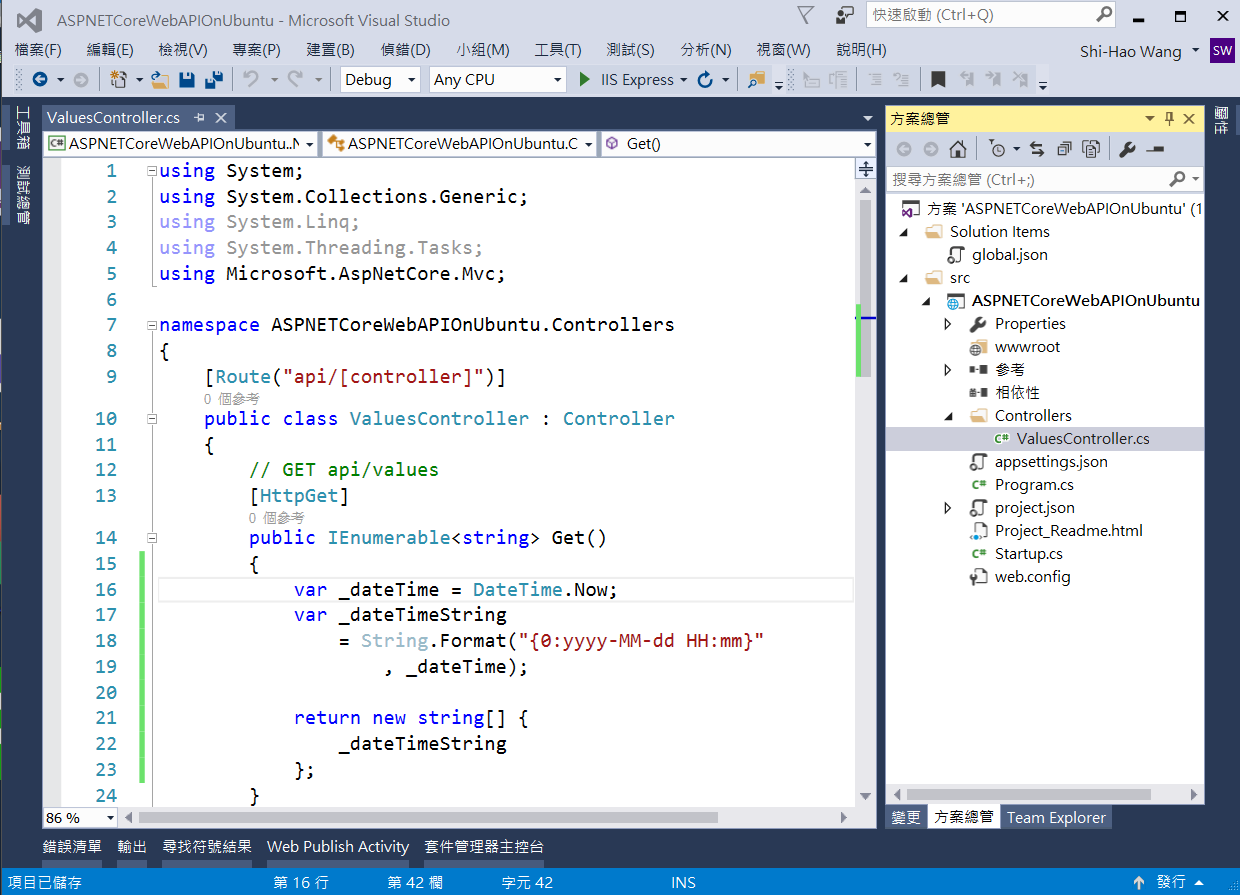Switch to the 變更 tab

coord(906,817)
